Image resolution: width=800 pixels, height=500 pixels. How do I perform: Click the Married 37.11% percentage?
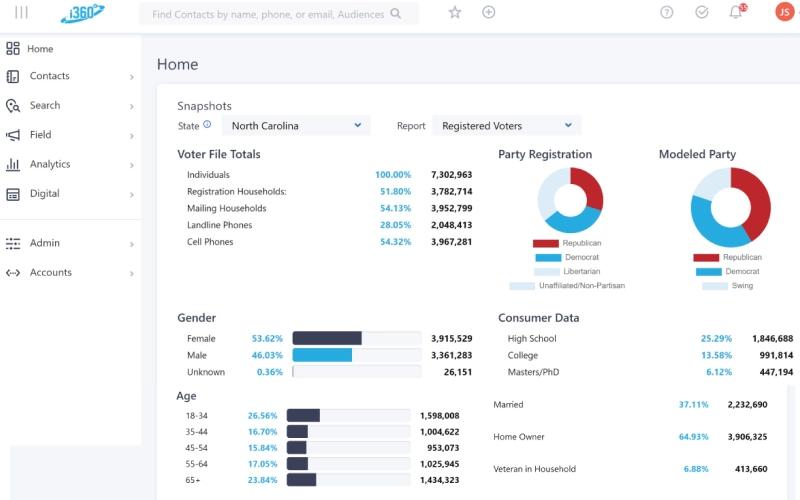(x=693, y=405)
